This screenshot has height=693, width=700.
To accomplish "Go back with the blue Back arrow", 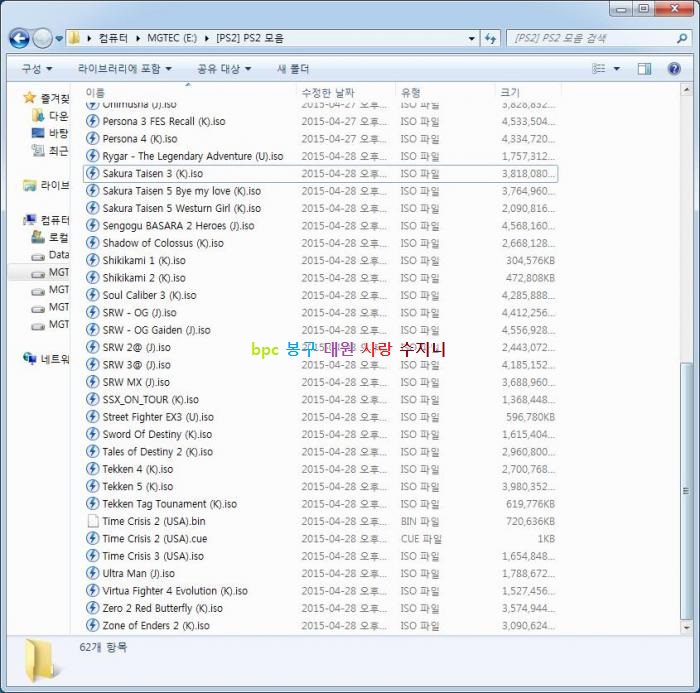I will 20,38.
